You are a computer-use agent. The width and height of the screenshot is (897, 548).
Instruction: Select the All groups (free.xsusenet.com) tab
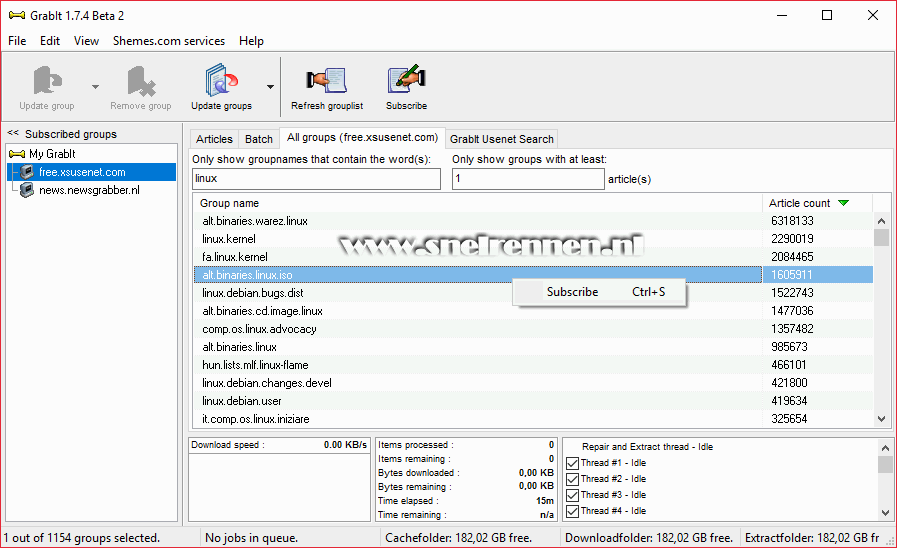click(362, 137)
